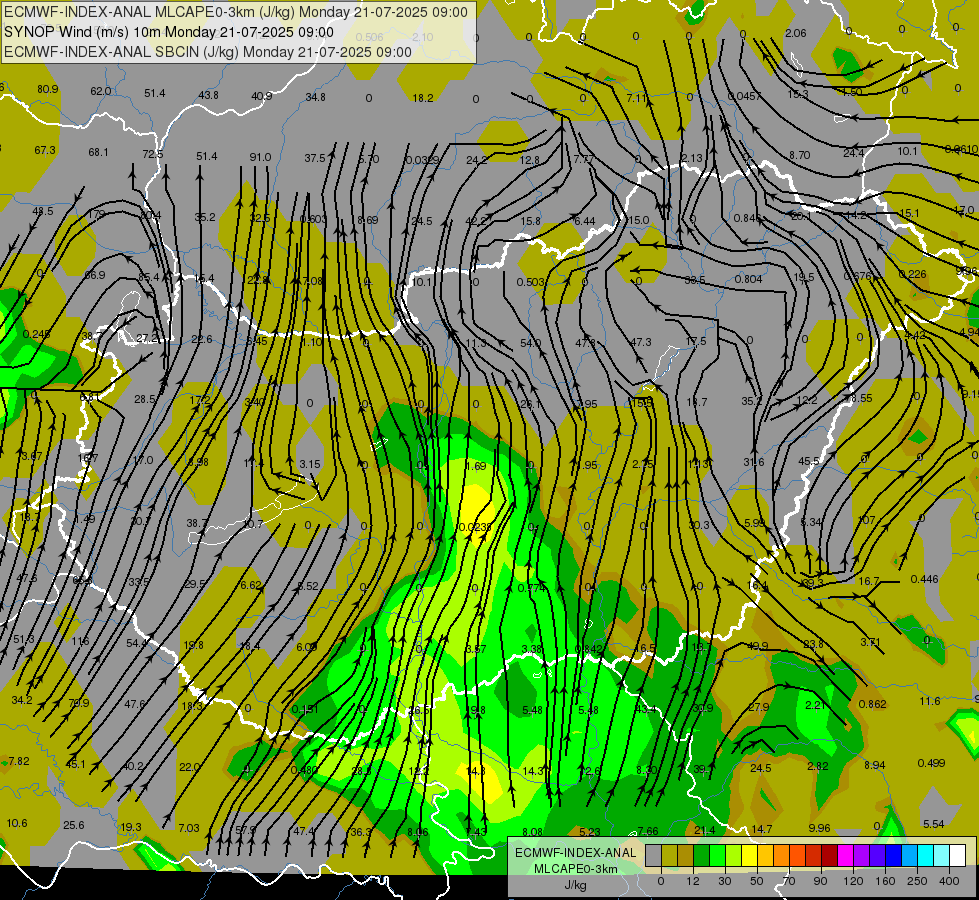Image resolution: width=979 pixels, height=900 pixels.
Task: Click the legend title 'MLCAPE0-3km'
Action: pos(575,869)
